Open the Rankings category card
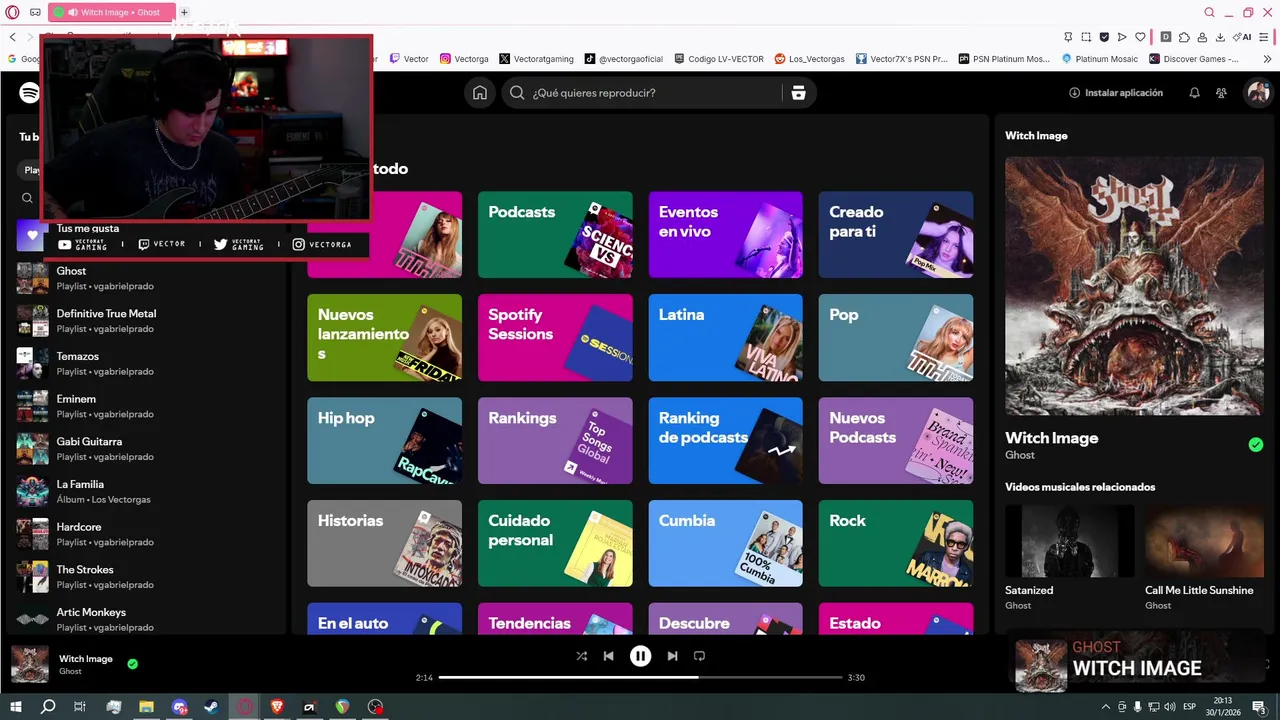Image resolution: width=1280 pixels, height=720 pixels. click(555, 441)
